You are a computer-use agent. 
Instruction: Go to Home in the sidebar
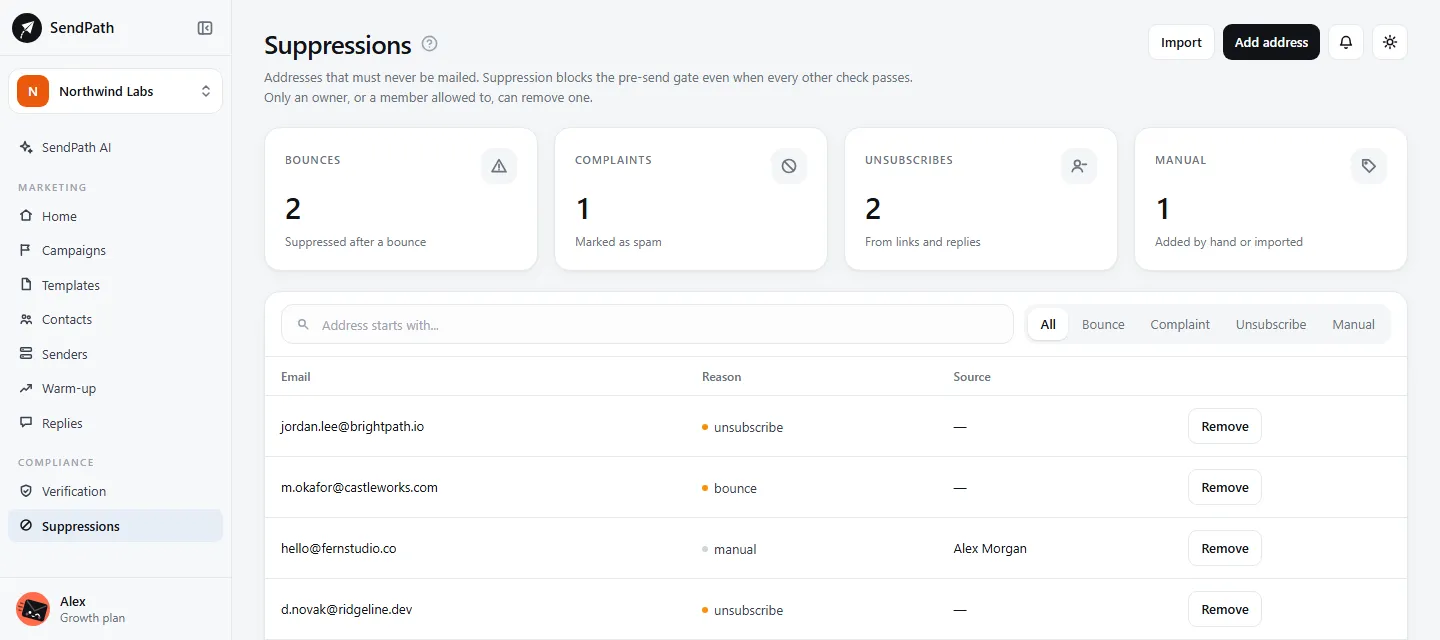click(x=115, y=216)
